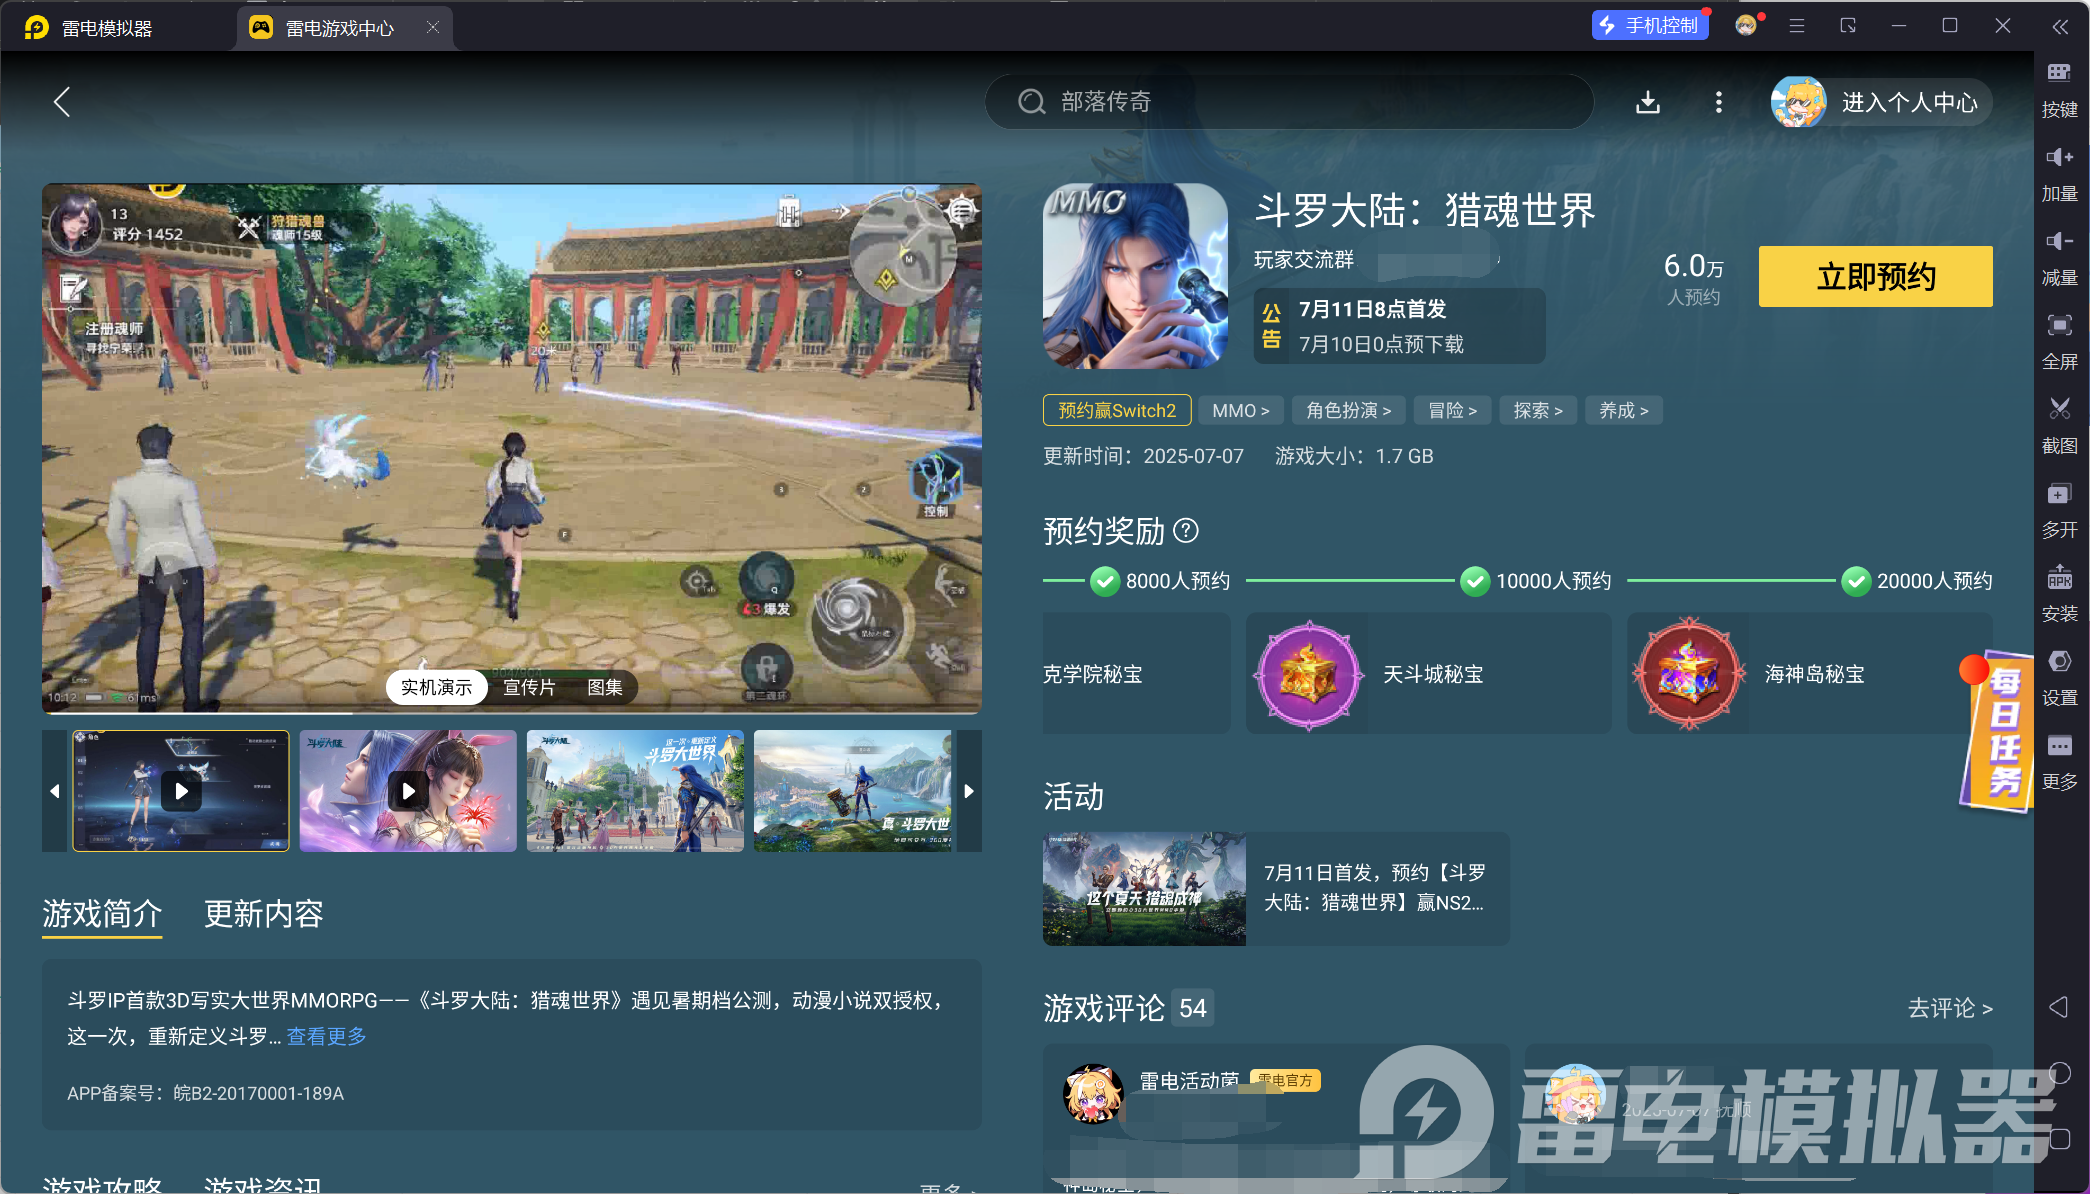Open emulator settings with the 设置 icon
The height and width of the screenshot is (1194, 2090).
tap(2060, 676)
